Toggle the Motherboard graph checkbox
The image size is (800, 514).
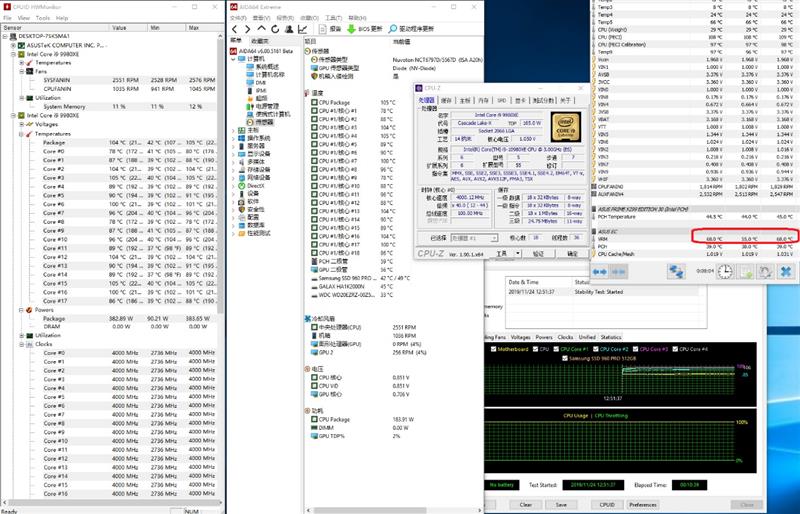(493, 349)
